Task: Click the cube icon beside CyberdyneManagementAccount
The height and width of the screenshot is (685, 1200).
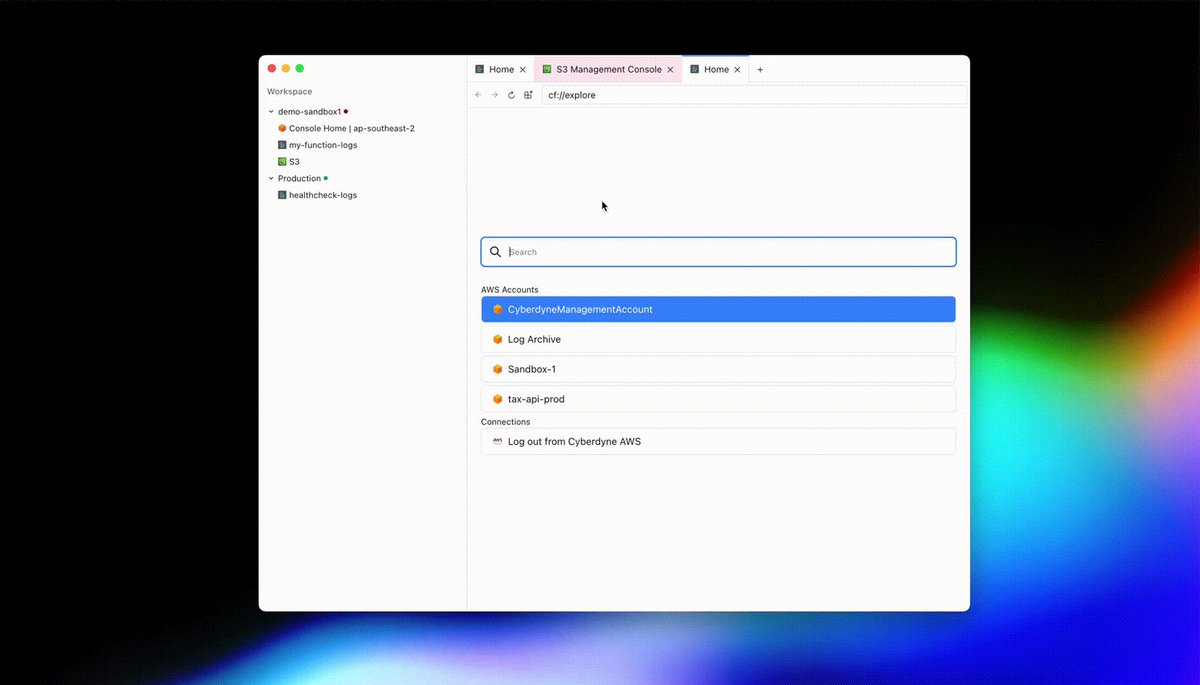Action: click(498, 310)
